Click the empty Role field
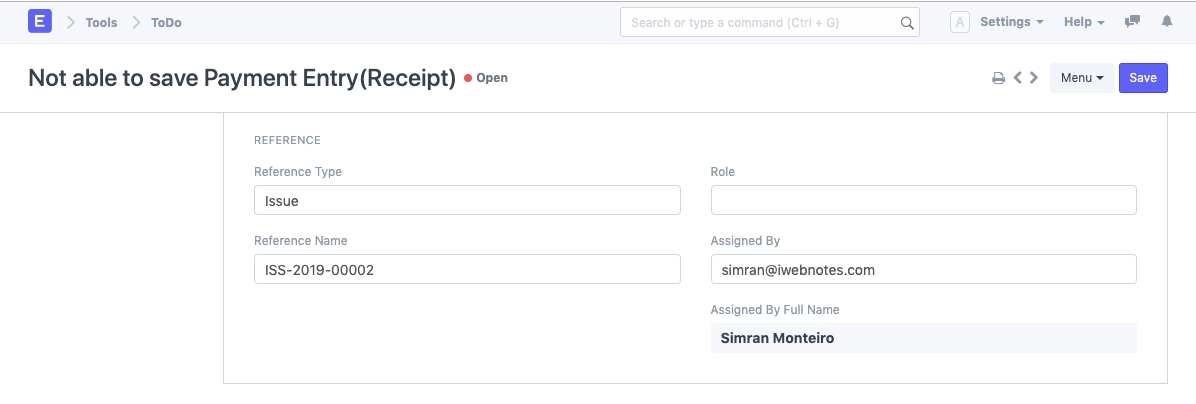Image resolution: width=1196 pixels, height=404 pixels. click(x=923, y=200)
